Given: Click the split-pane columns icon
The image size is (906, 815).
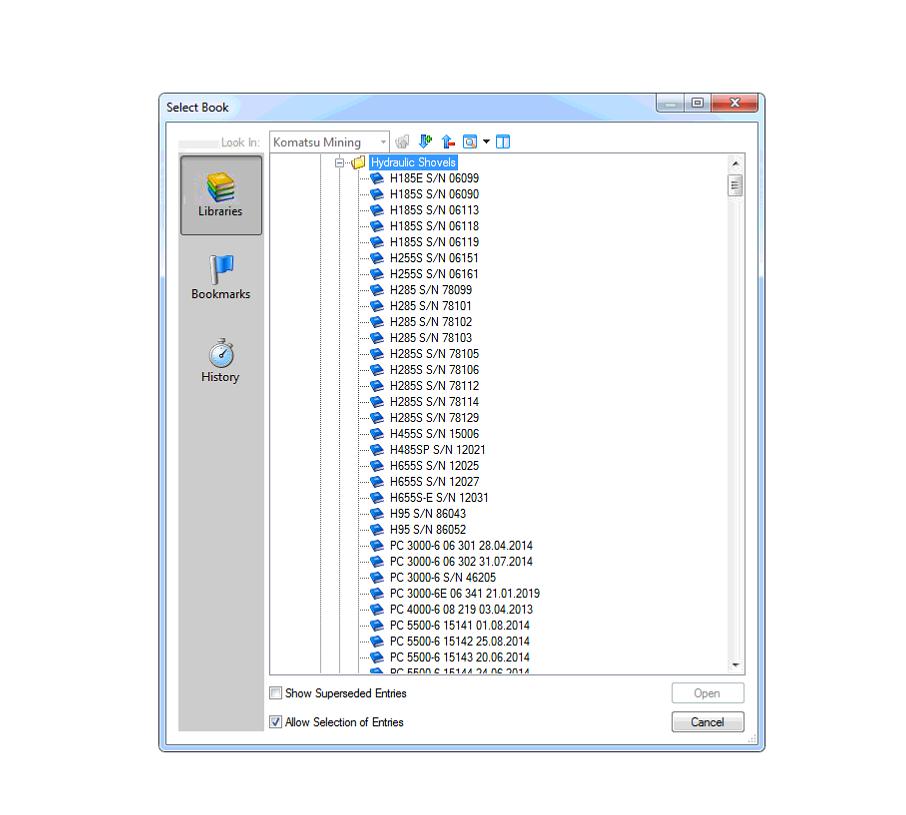Looking at the screenshot, I should pyautogui.click(x=503, y=141).
